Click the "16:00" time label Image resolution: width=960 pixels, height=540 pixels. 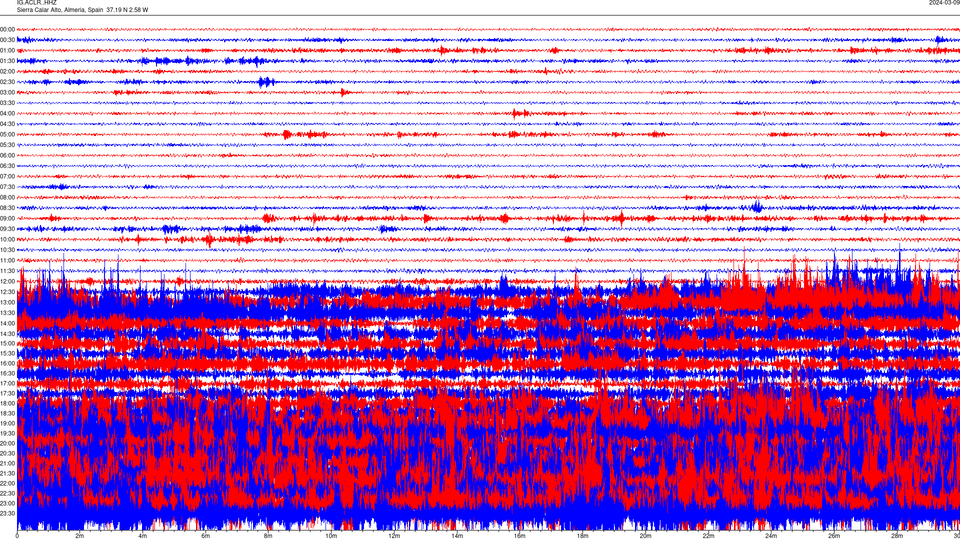pyautogui.click(x=7, y=363)
